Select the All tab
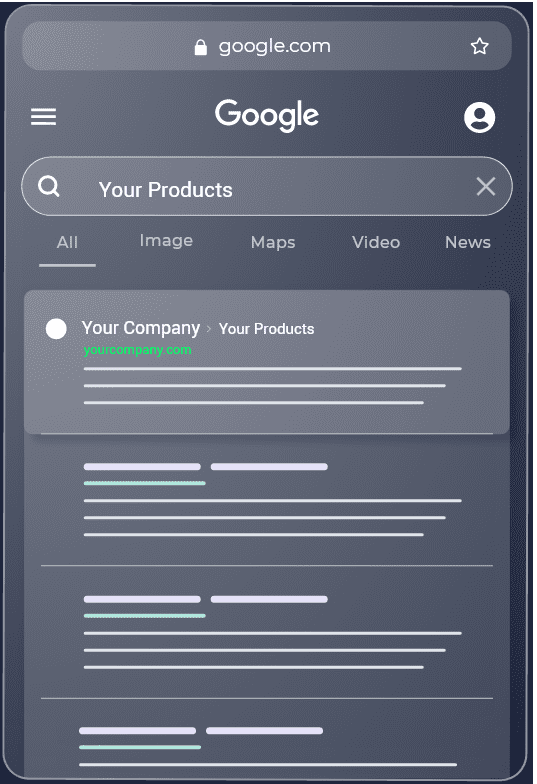This screenshot has width=537, height=784. [67, 242]
